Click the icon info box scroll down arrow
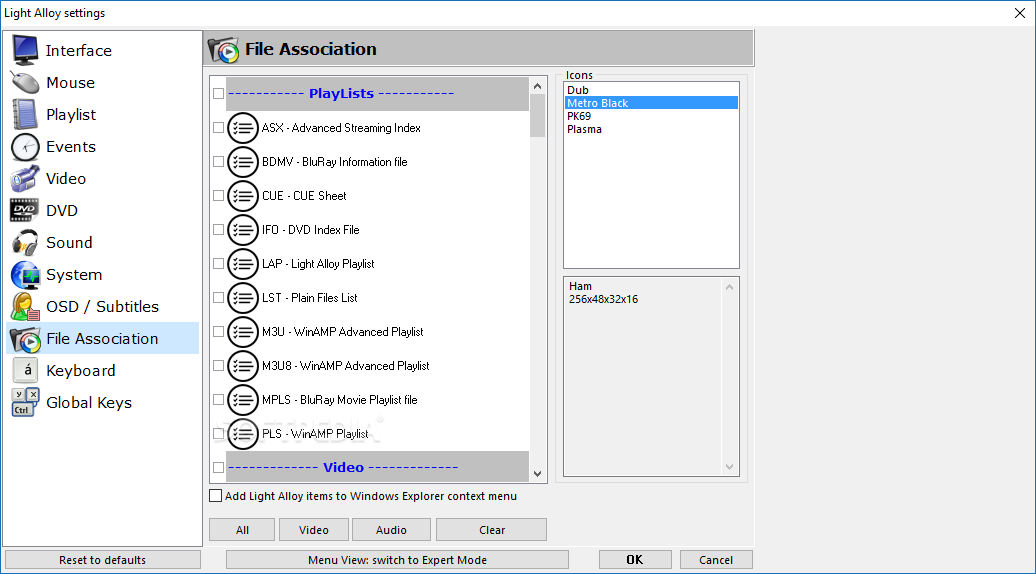 pyautogui.click(x=729, y=466)
